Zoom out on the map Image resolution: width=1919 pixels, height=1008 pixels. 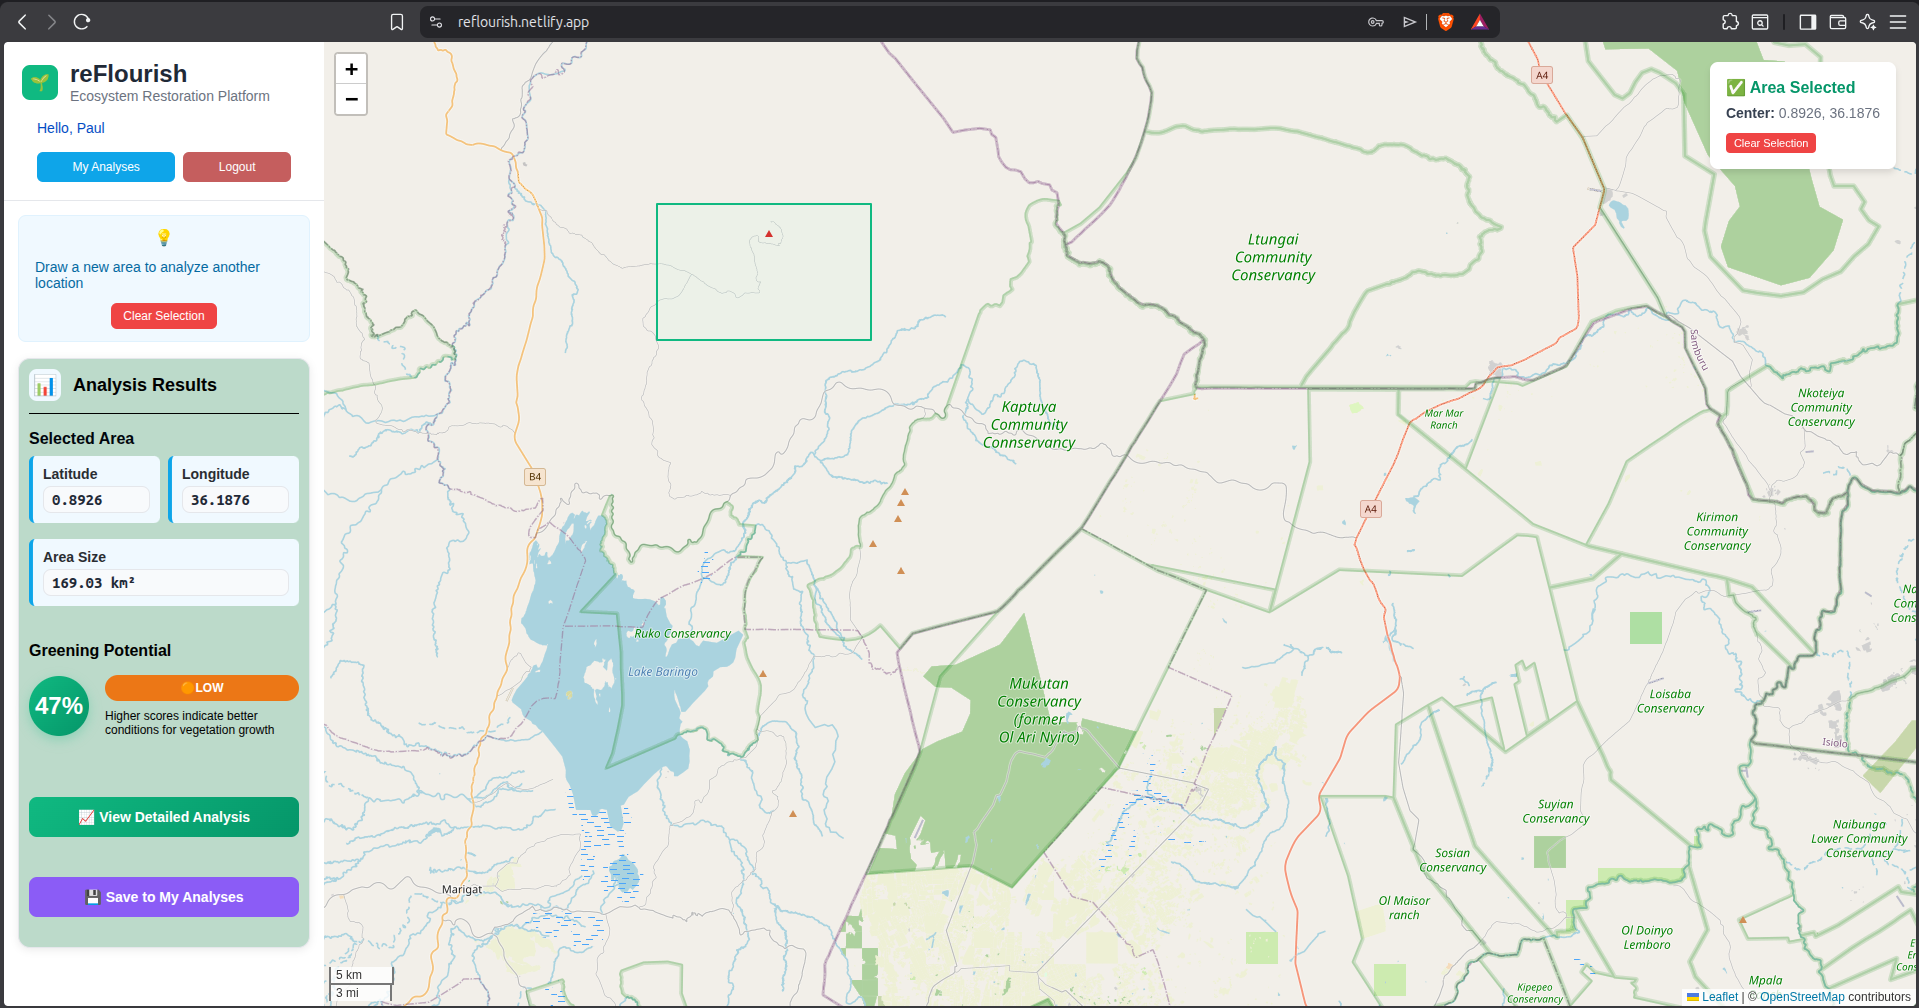[351, 99]
